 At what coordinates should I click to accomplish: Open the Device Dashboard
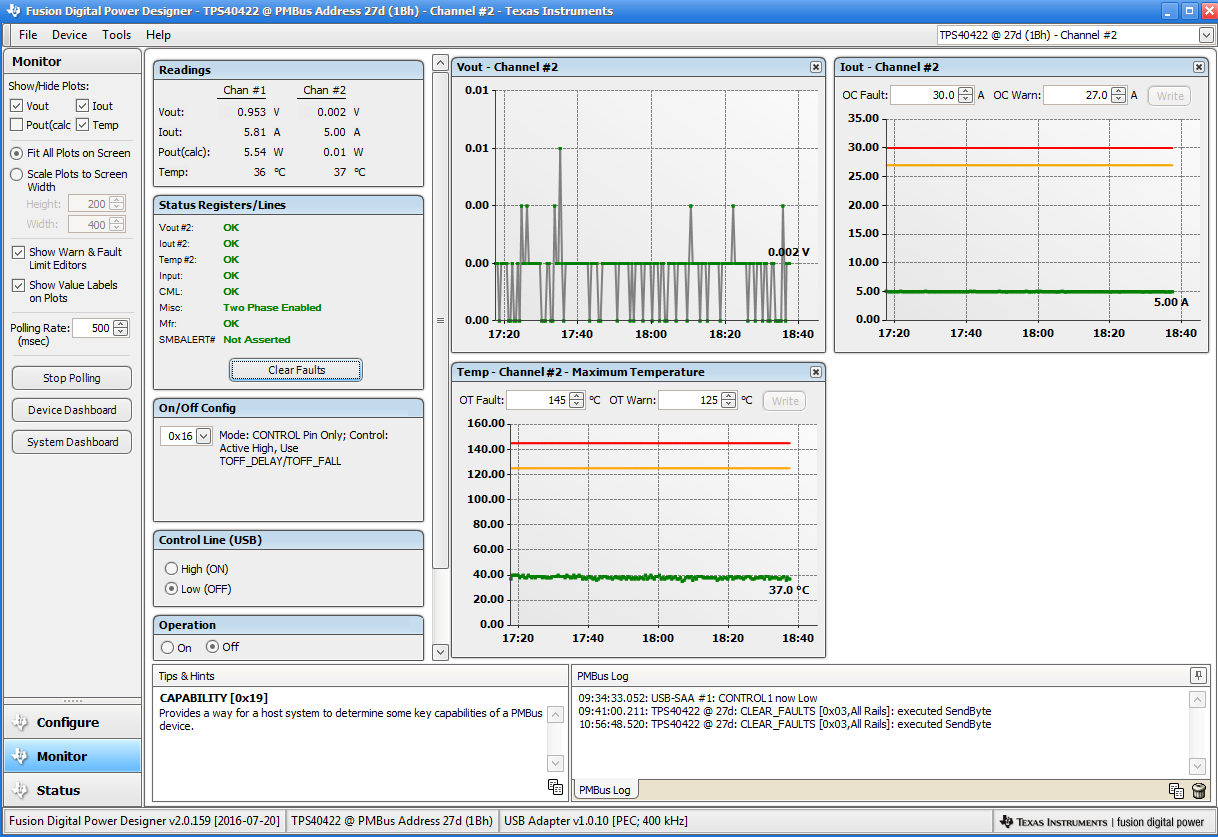[72, 410]
